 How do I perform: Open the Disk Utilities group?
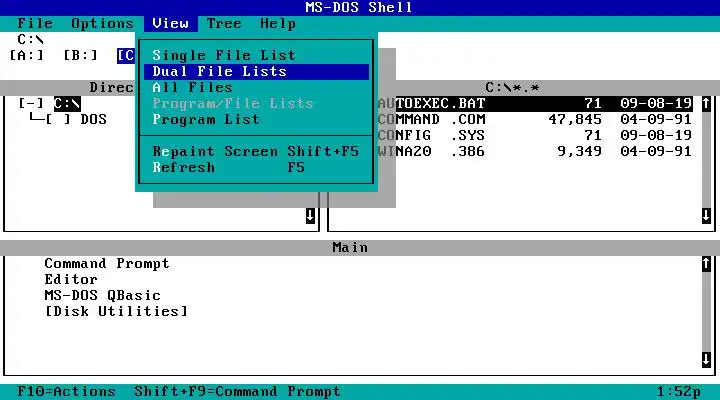[116, 312]
